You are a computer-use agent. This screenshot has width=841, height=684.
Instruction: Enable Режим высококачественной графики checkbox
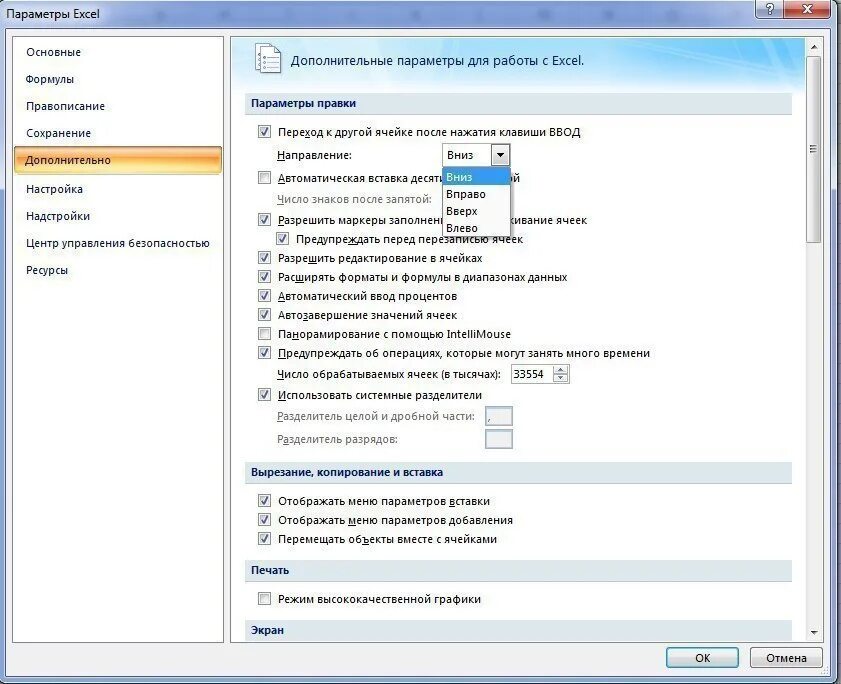point(264,599)
